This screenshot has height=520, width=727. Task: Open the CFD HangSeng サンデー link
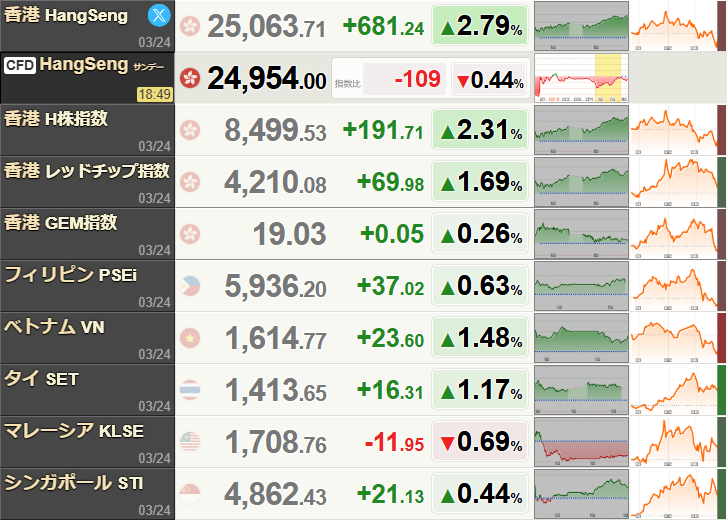pos(102,65)
